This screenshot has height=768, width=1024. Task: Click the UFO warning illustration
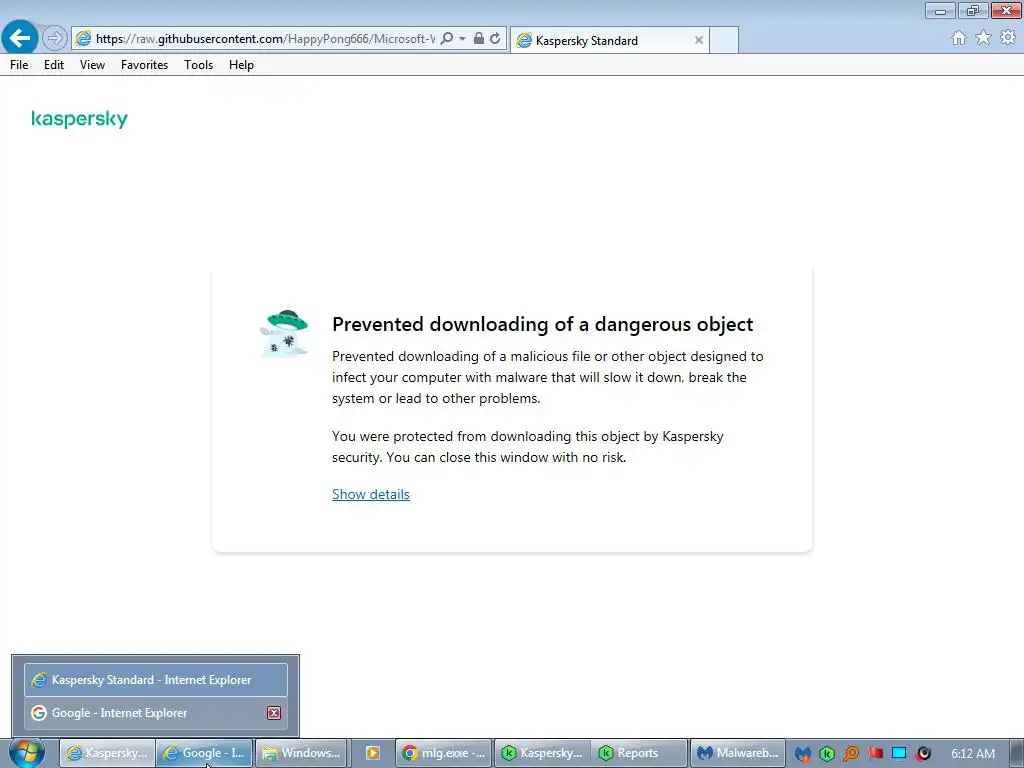[284, 334]
